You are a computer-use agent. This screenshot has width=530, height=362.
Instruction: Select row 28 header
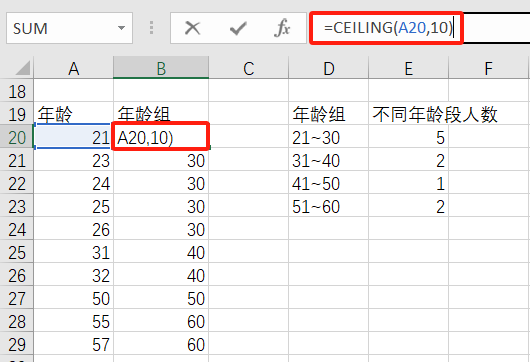pos(17,320)
